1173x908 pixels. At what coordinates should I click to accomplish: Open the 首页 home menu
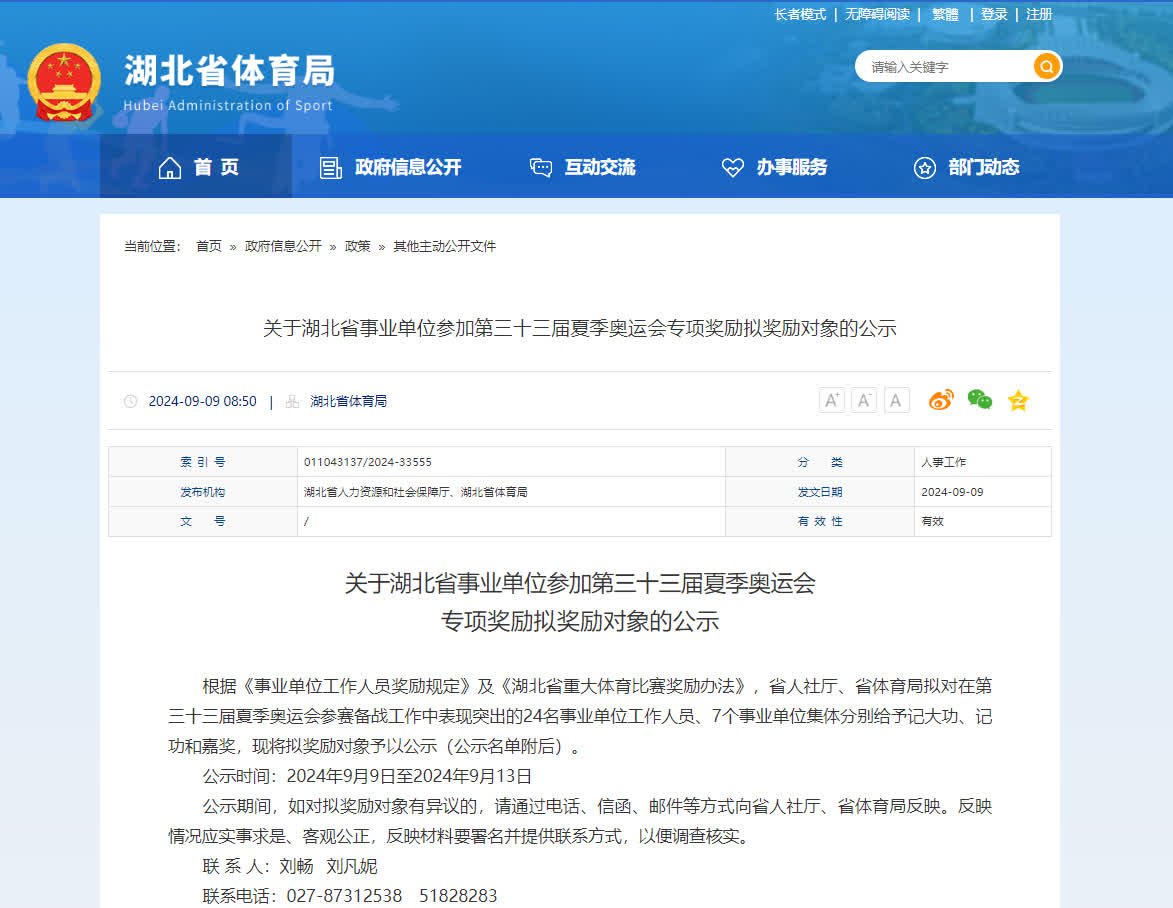coord(199,168)
